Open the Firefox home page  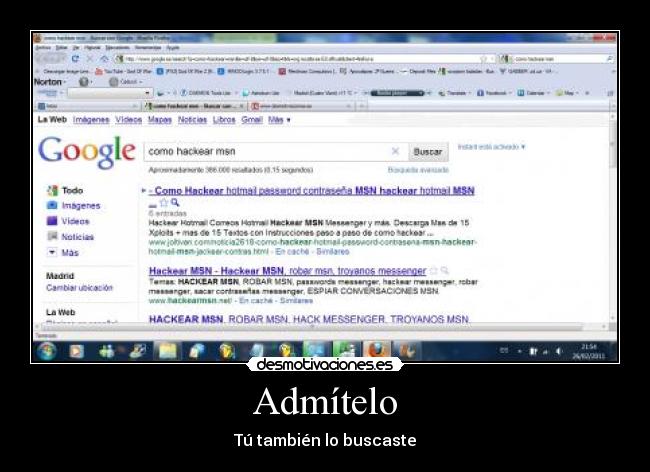click(x=104, y=58)
